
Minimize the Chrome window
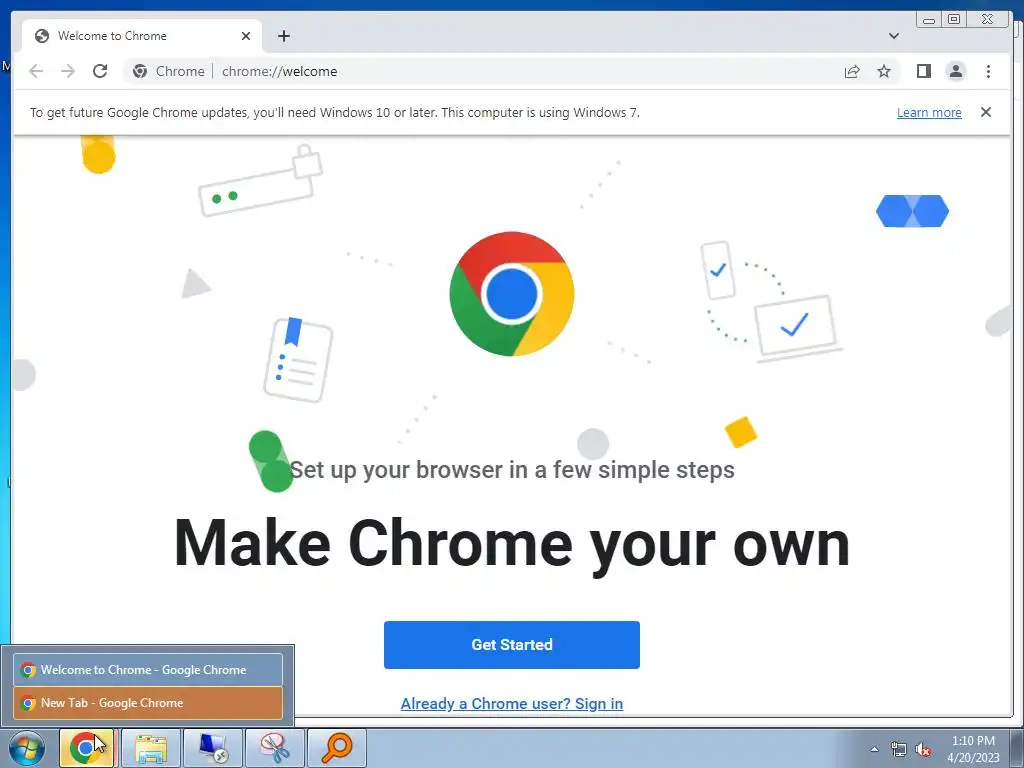point(929,20)
